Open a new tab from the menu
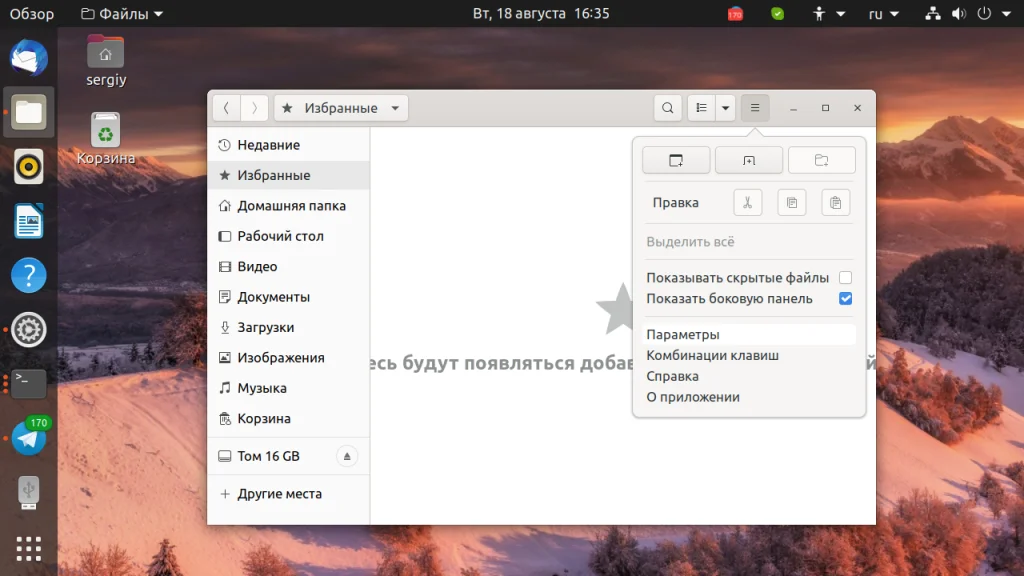 [748, 160]
